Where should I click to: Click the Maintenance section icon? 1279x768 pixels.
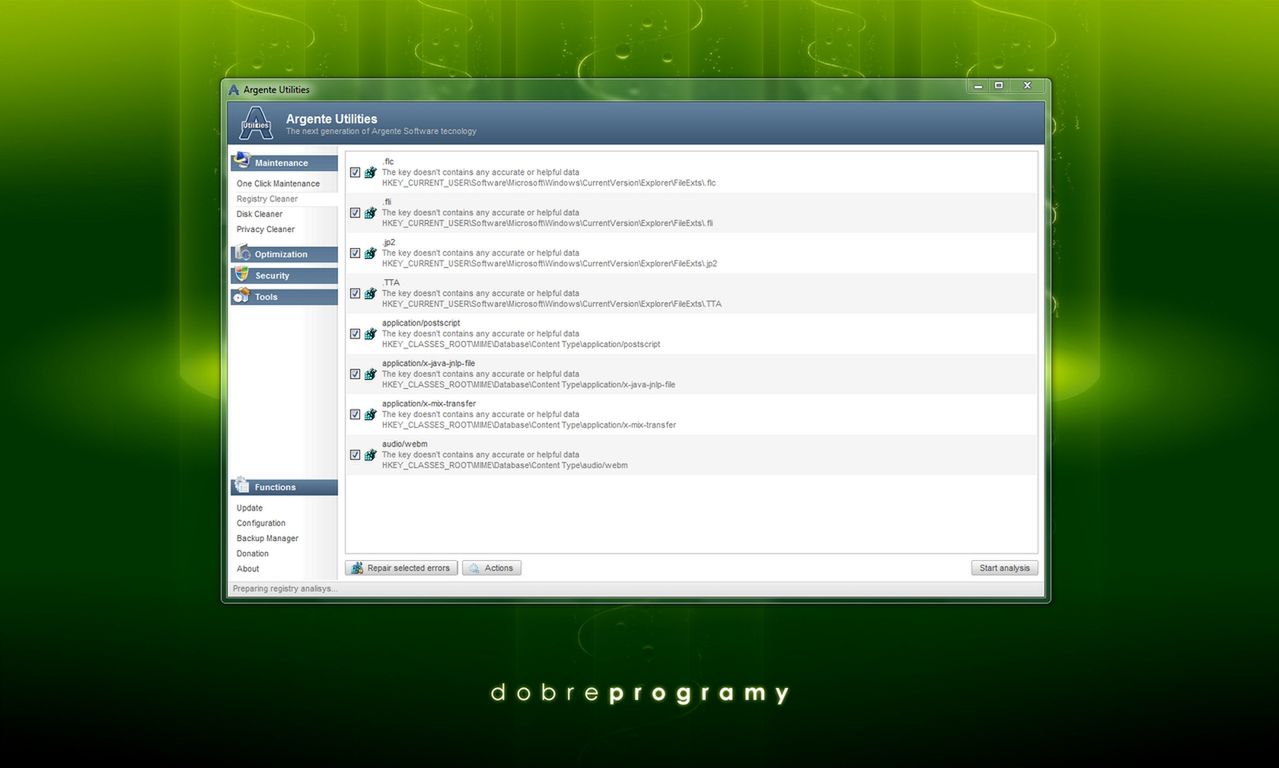click(241, 161)
